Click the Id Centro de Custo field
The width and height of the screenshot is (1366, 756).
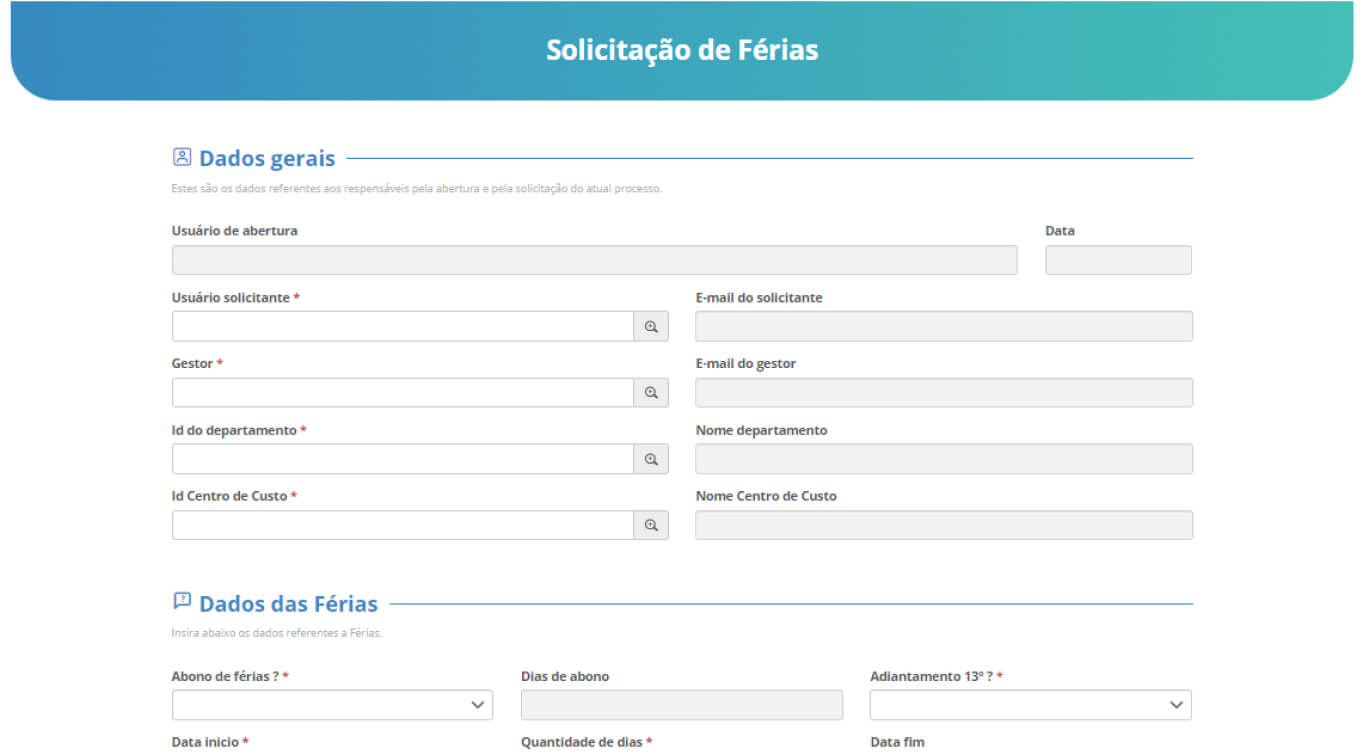[402, 526]
